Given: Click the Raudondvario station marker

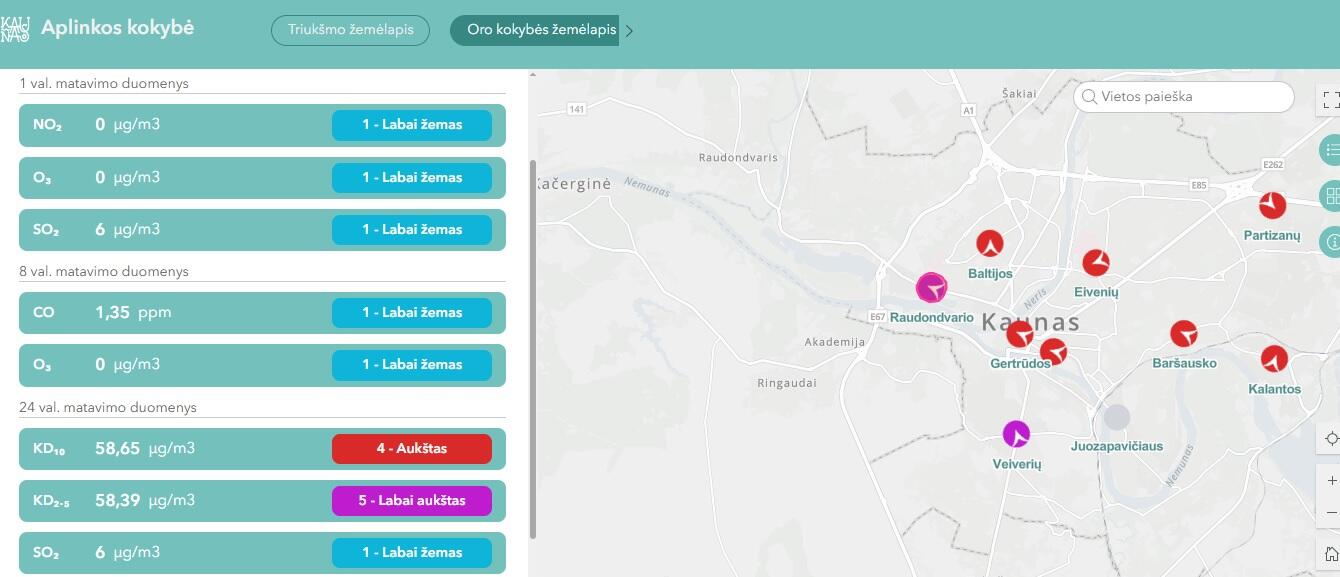Looking at the screenshot, I should click(931, 288).
